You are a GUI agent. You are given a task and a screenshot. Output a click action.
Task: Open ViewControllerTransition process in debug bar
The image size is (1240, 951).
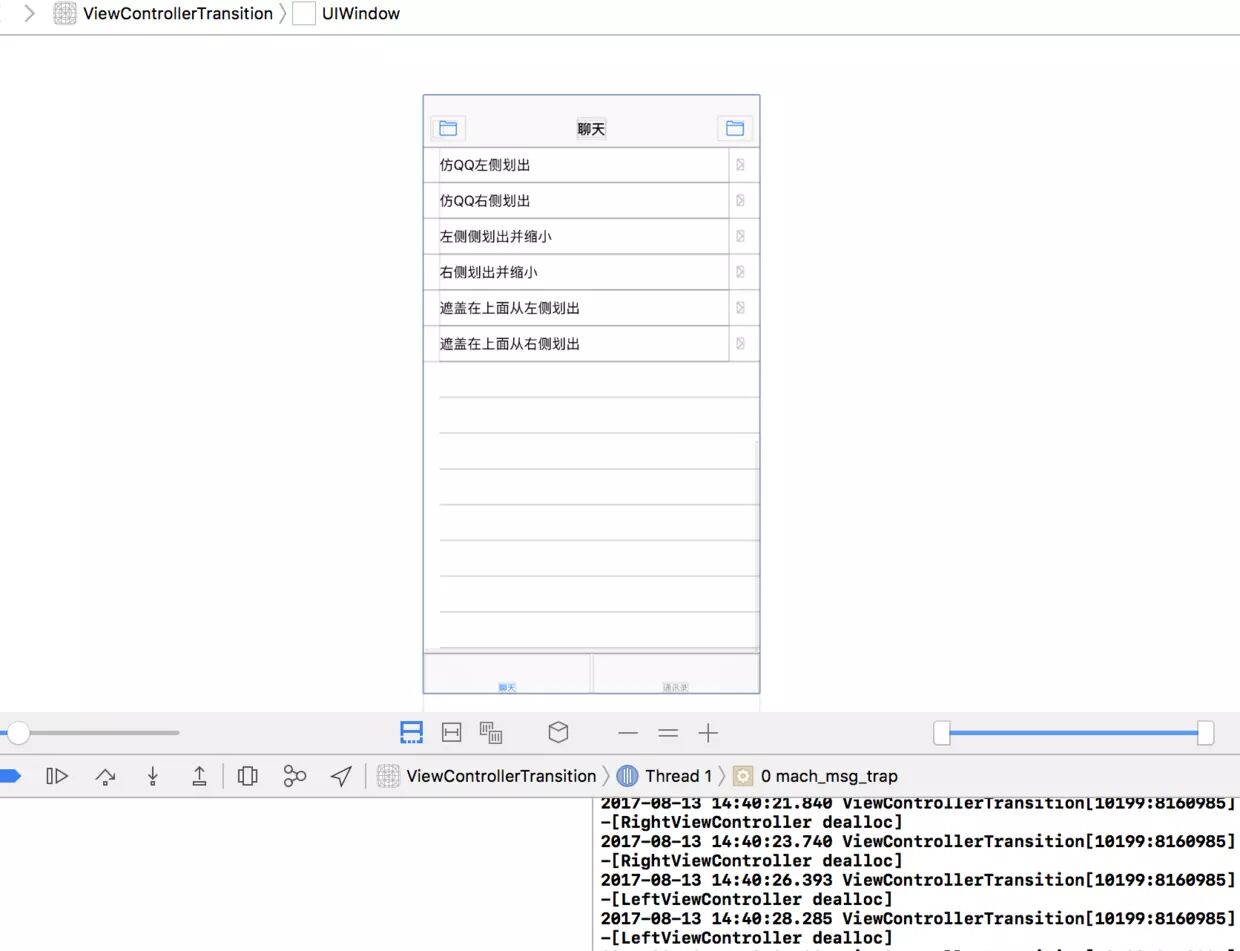pos(487,776)
